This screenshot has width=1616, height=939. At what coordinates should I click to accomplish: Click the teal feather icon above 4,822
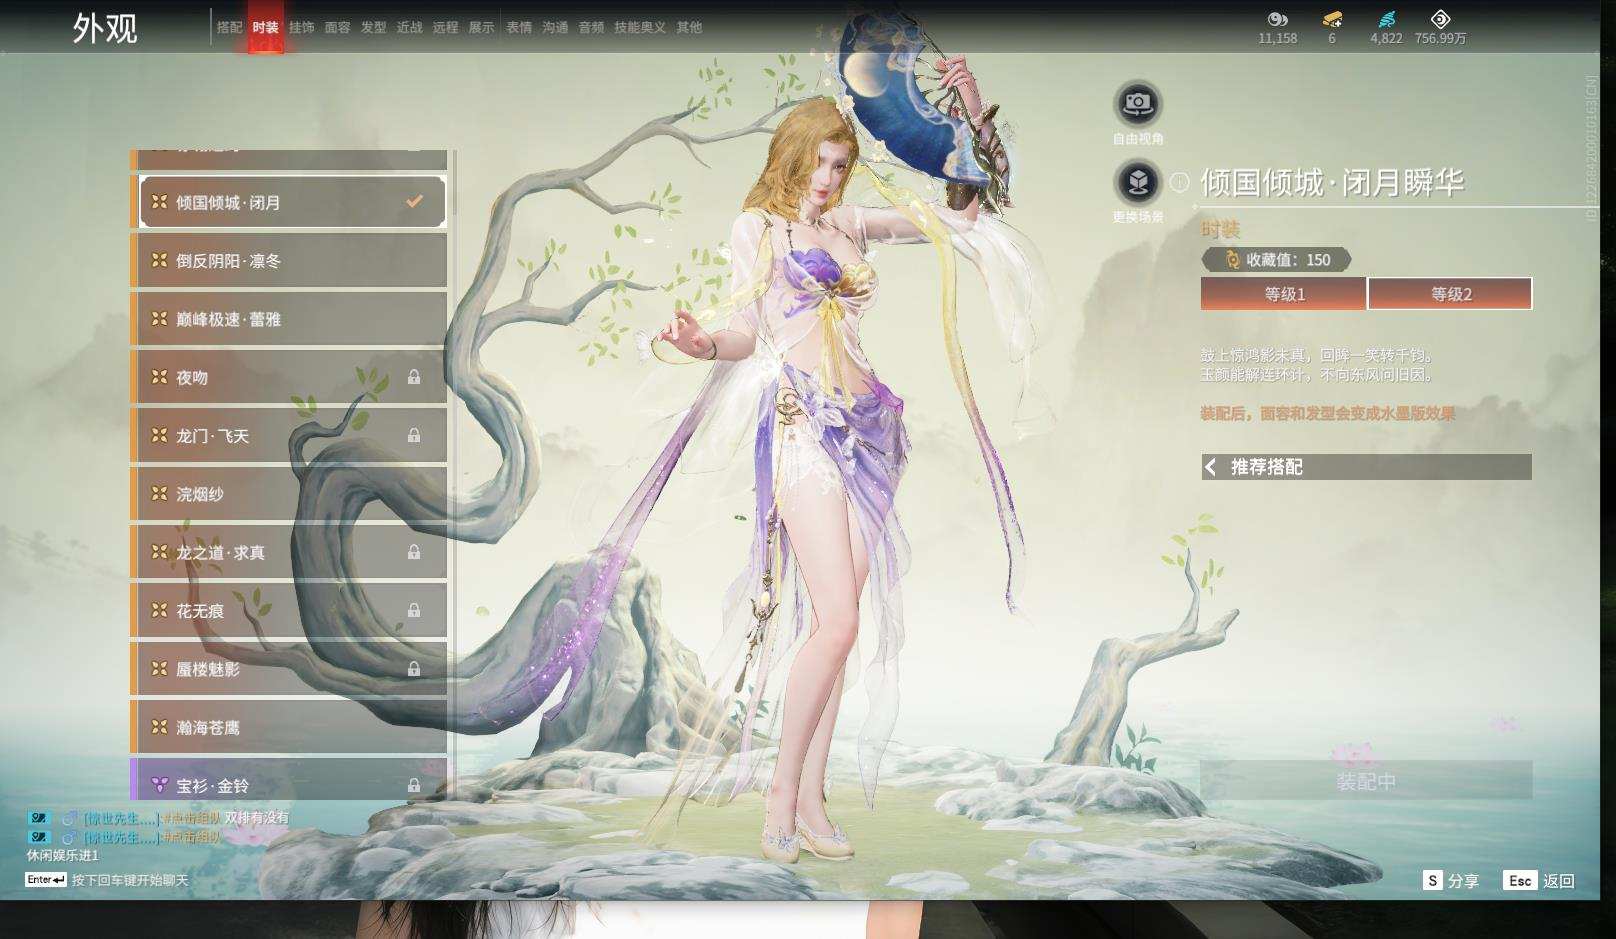tap(1386, 19)
